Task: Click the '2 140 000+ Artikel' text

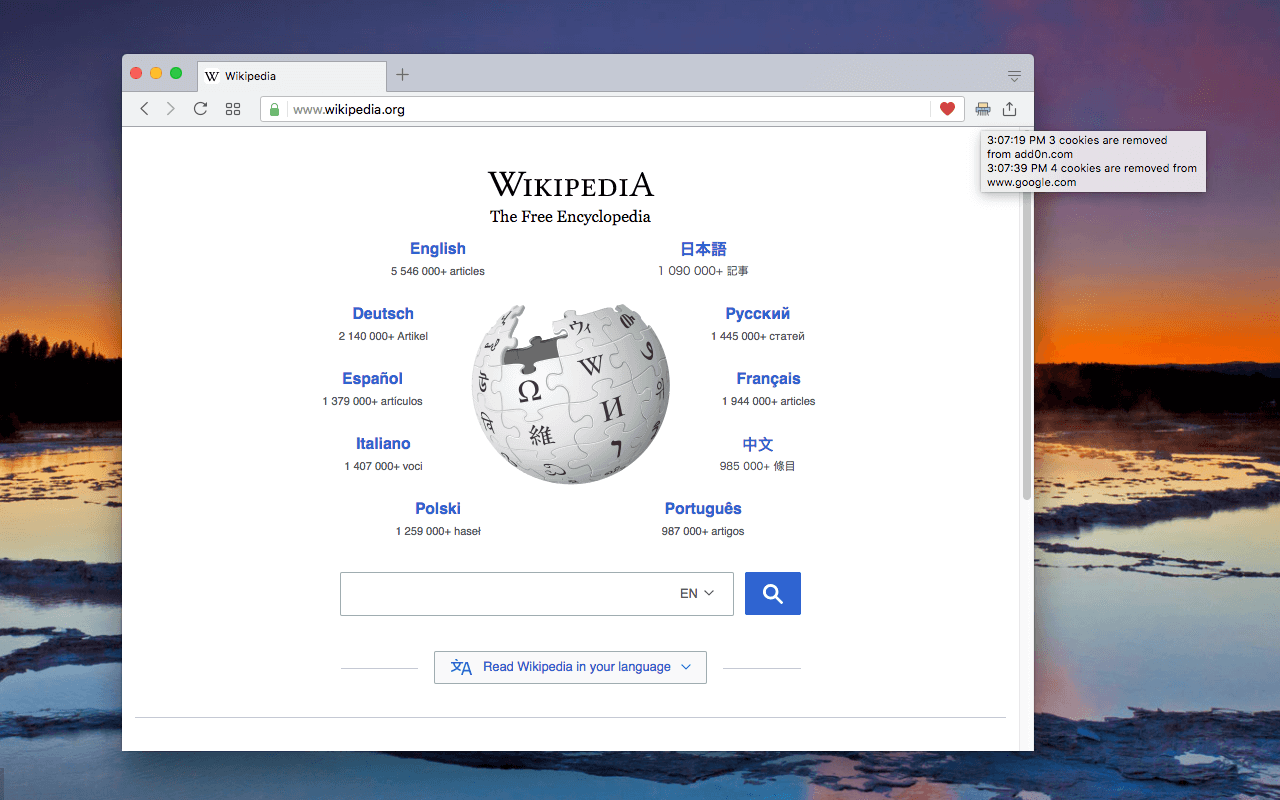Action: [x=383, y=336]
